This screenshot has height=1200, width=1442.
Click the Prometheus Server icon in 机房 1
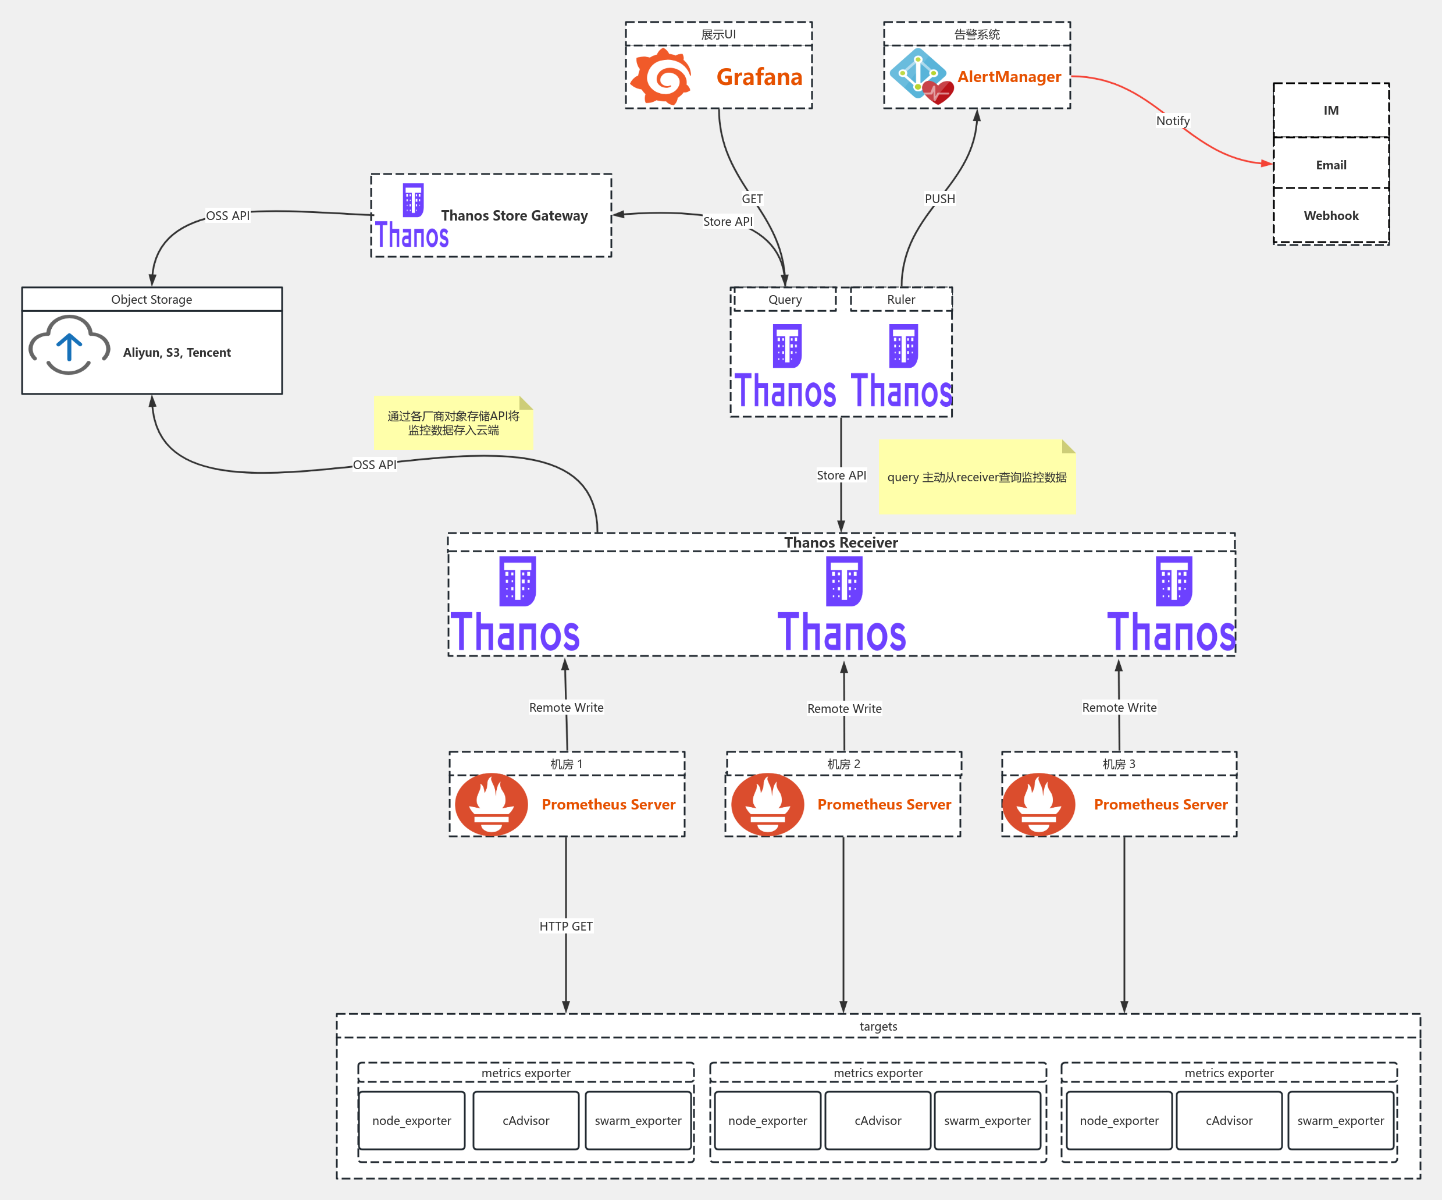point(491,803)
